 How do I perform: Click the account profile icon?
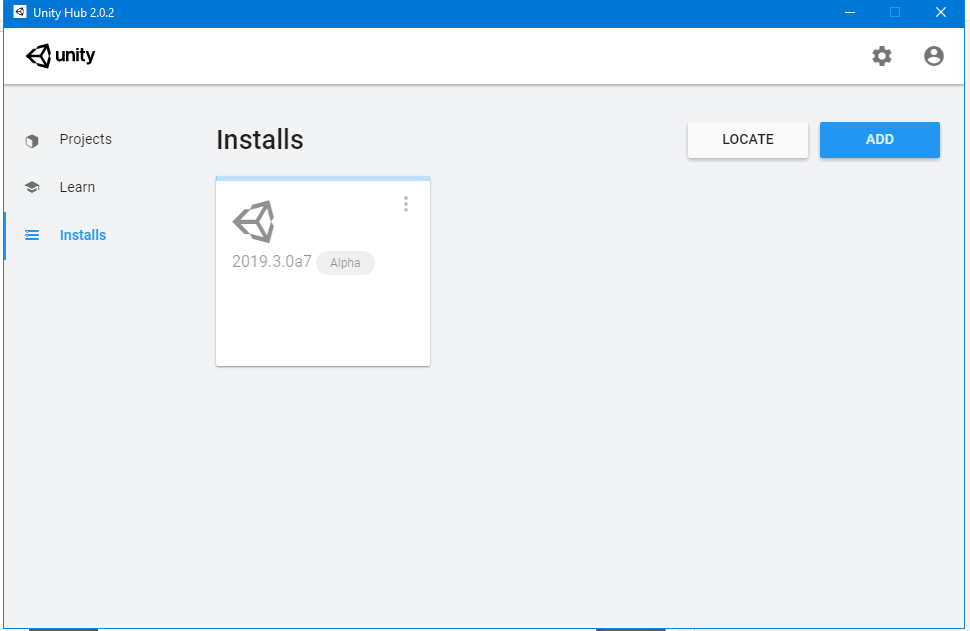pyautogui.click(x=933, y=56)
